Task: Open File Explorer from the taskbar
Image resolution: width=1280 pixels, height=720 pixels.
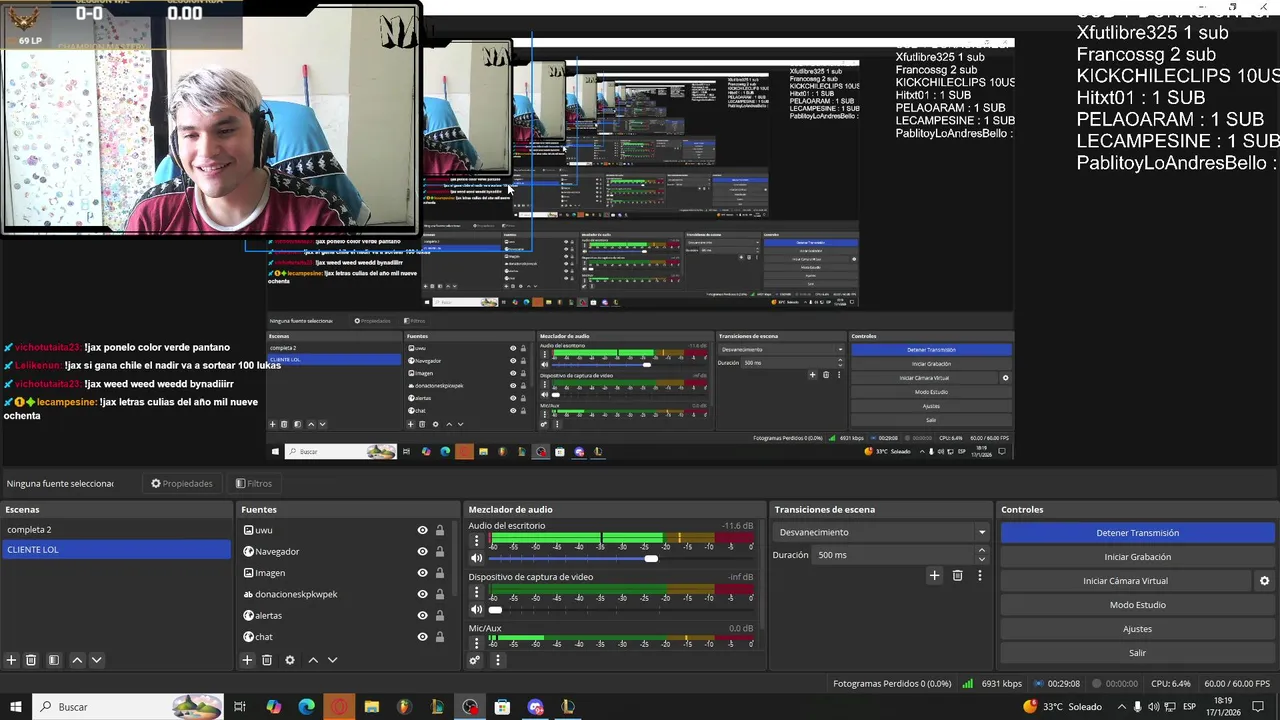Action: click(x=372, y=707)
